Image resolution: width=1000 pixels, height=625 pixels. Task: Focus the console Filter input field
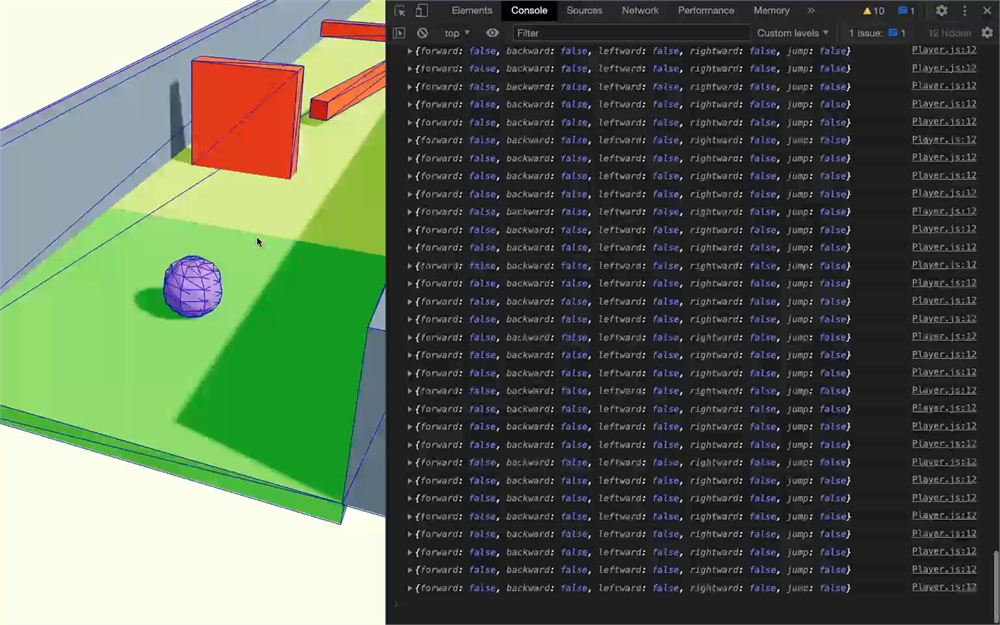point(631,33)
